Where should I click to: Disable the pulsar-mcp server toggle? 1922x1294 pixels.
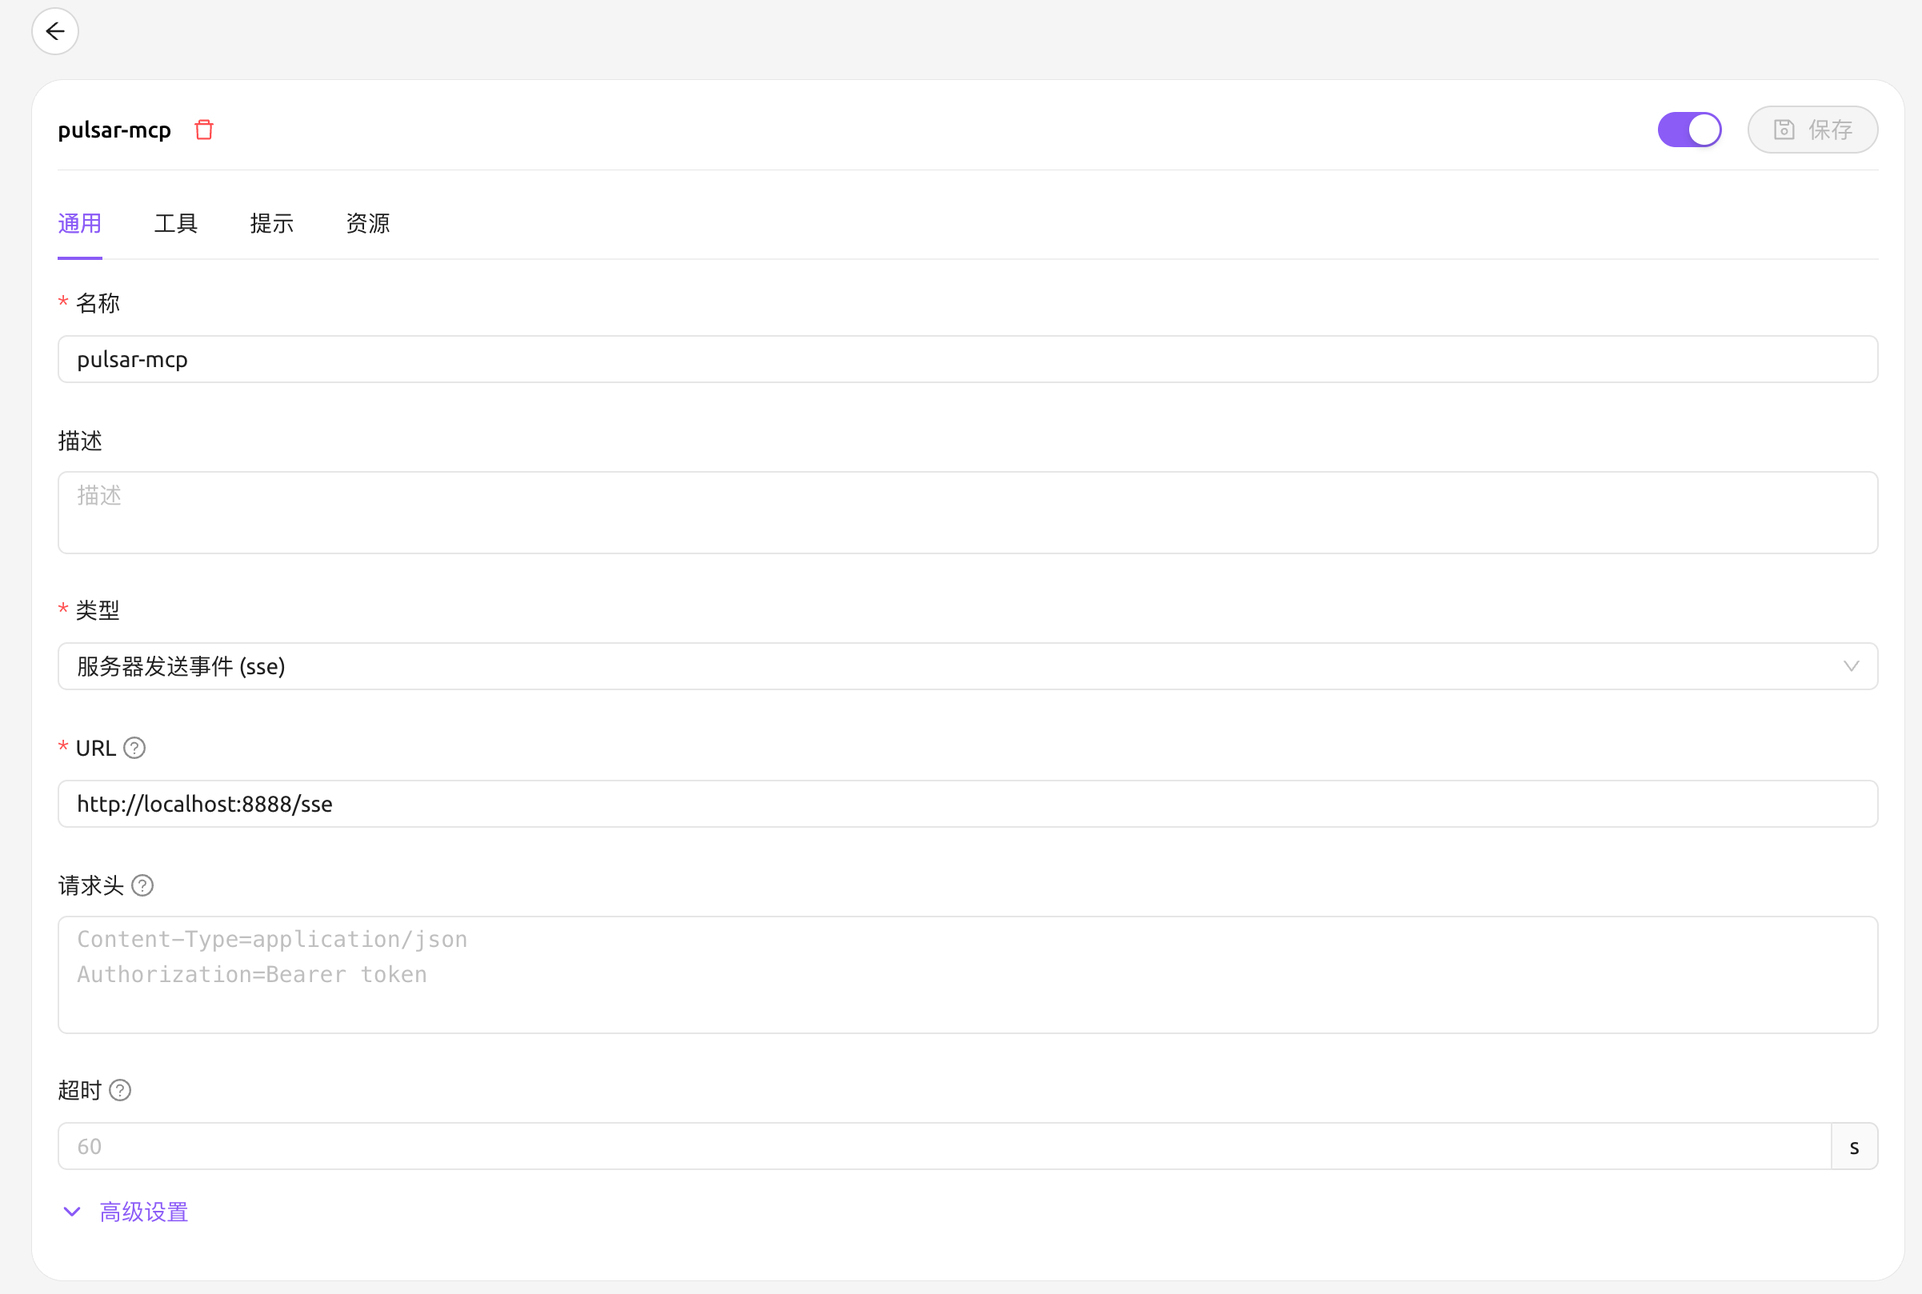(x=1689, y=130)
